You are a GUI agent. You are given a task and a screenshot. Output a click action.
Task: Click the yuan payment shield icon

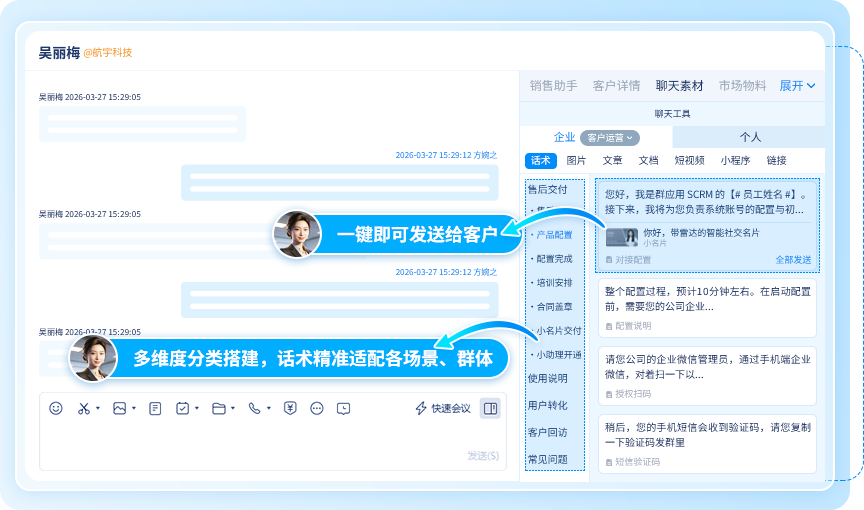coord(290,408)
